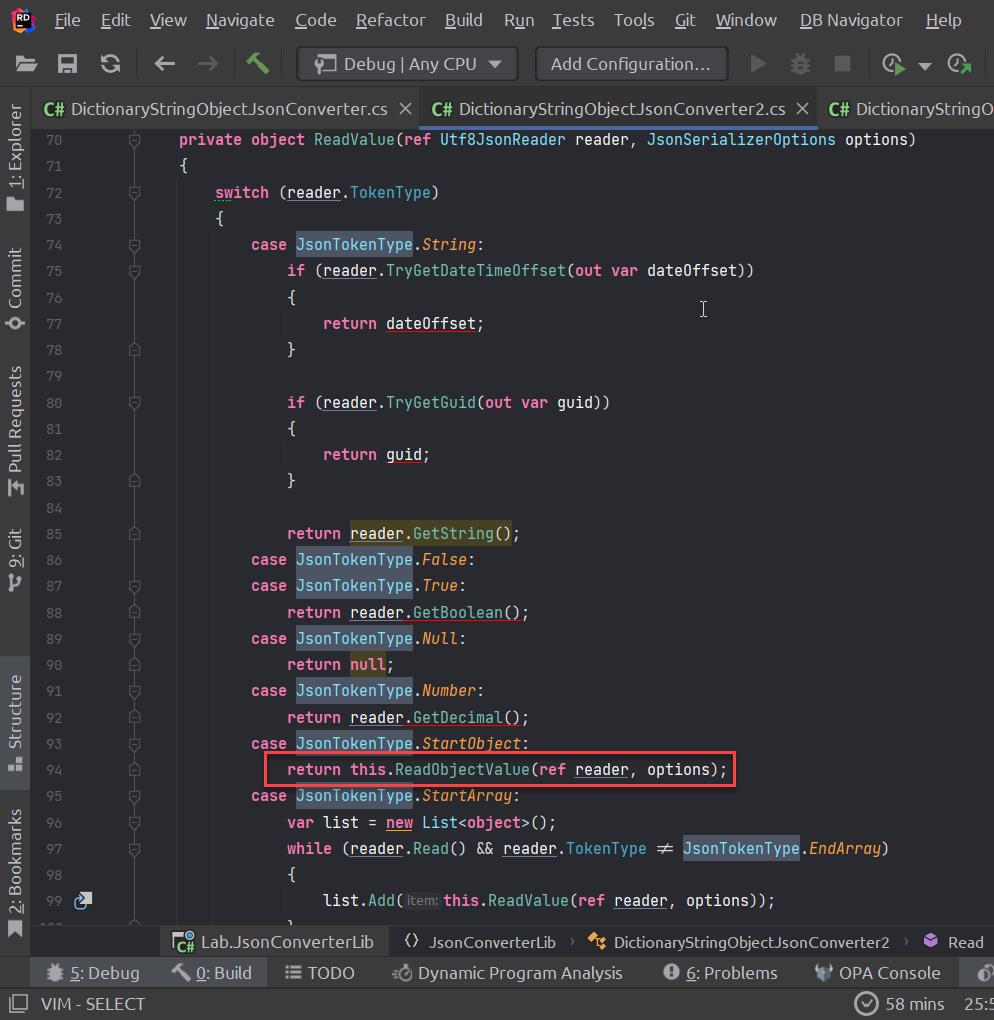
Task: Open the Git tool window
Action: pos(14,557)
